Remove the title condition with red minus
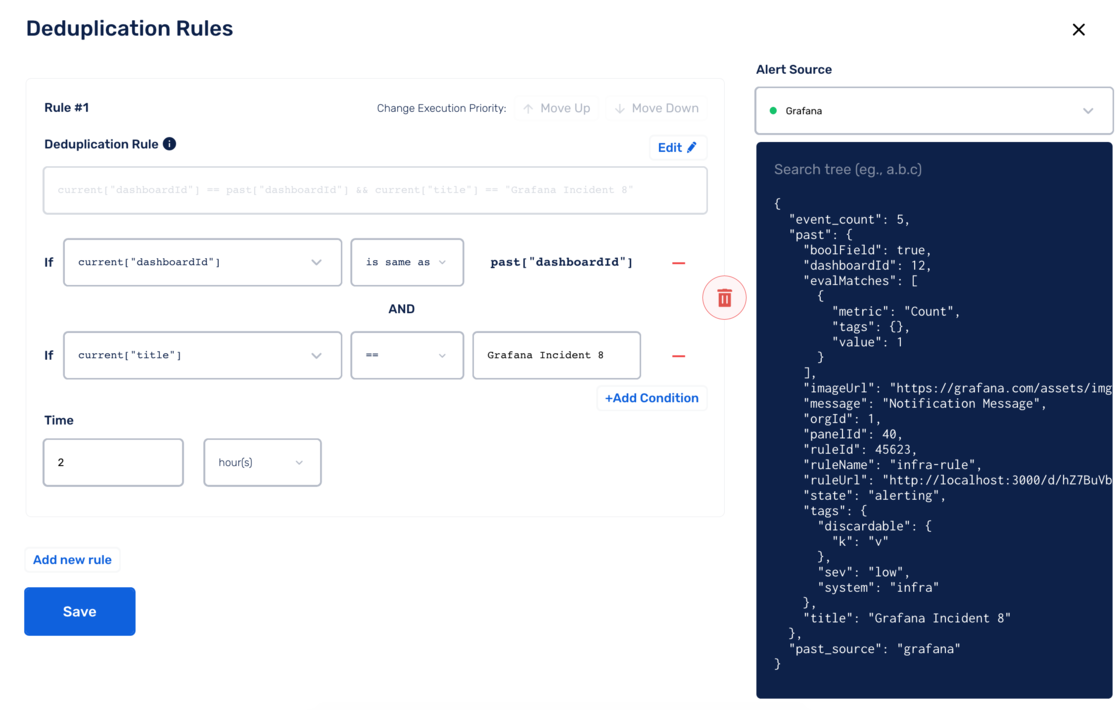 pyautogui.click(x=679, y=356)
